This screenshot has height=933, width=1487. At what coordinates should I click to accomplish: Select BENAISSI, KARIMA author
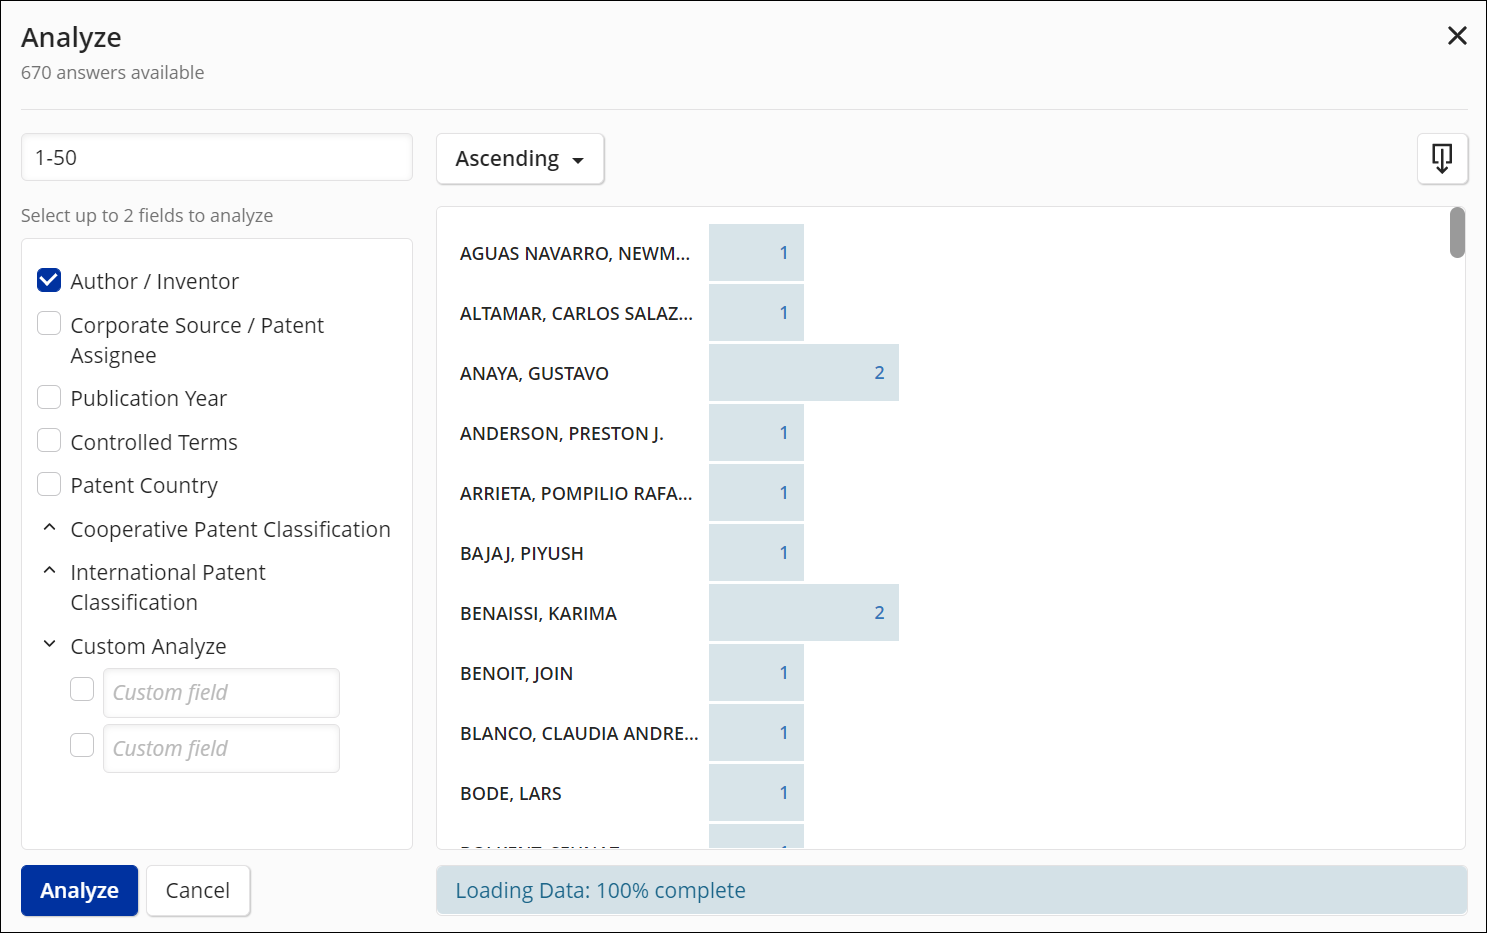(x=538, y=613)
